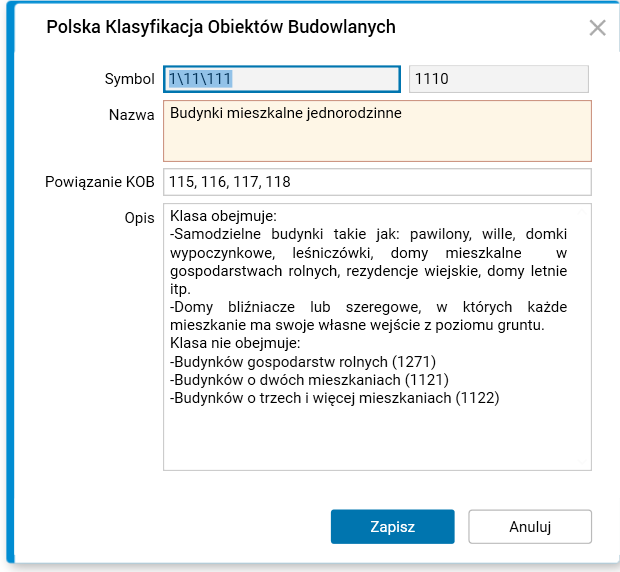620x572 pixels.
Task: Click the empty space below the Opis text
Action: (377, 440)
